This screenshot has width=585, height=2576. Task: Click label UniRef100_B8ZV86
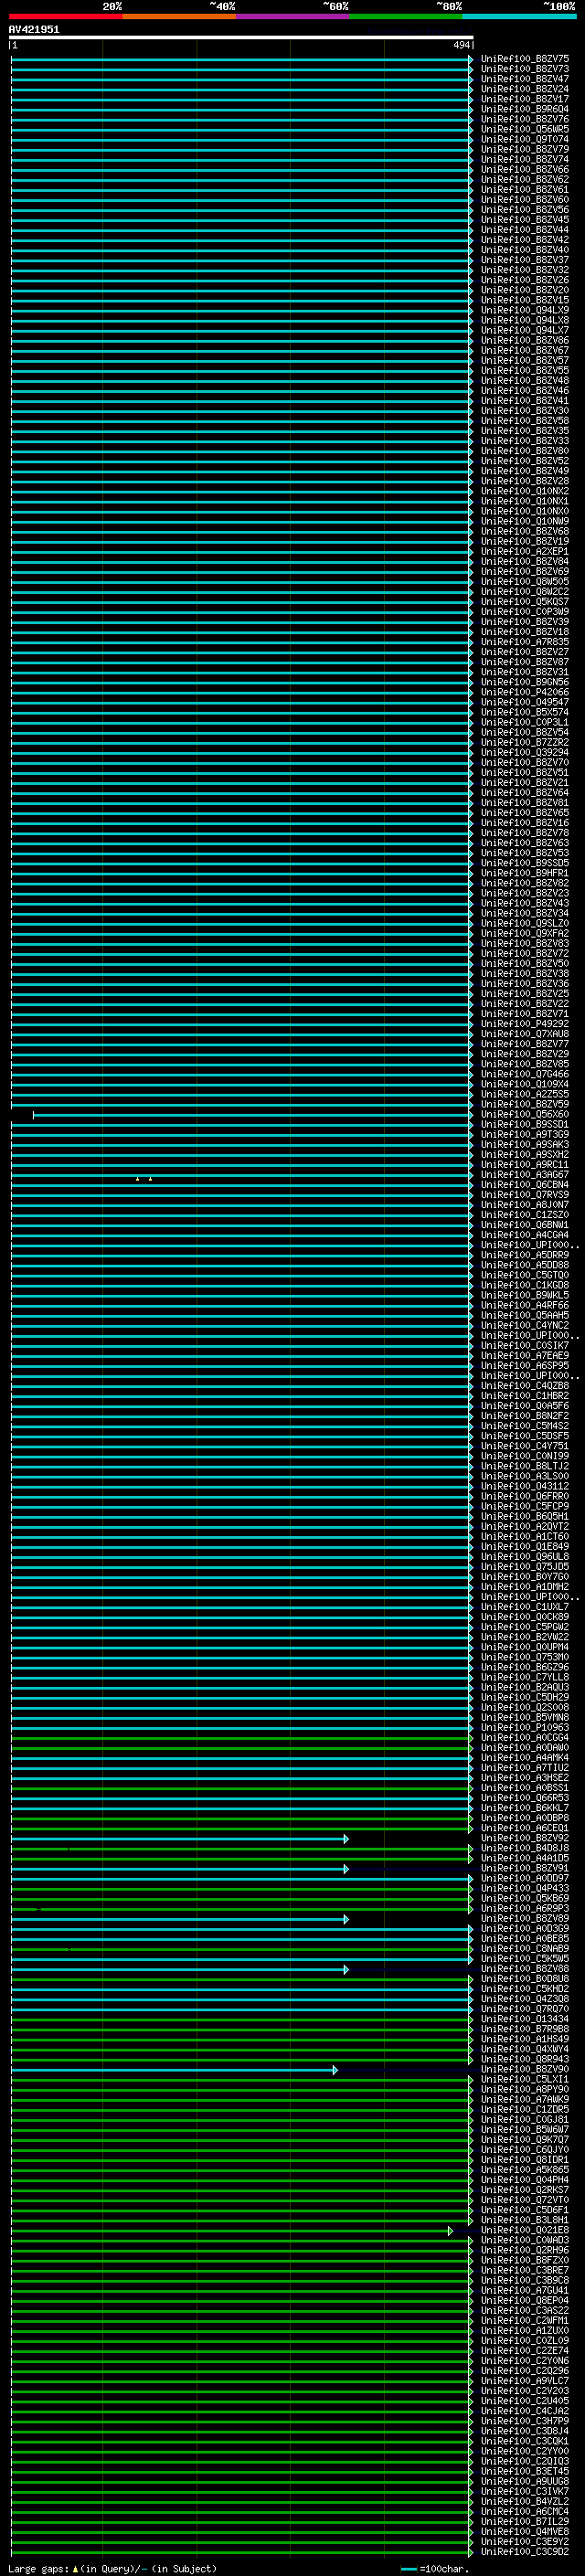(x=525, y=340)
